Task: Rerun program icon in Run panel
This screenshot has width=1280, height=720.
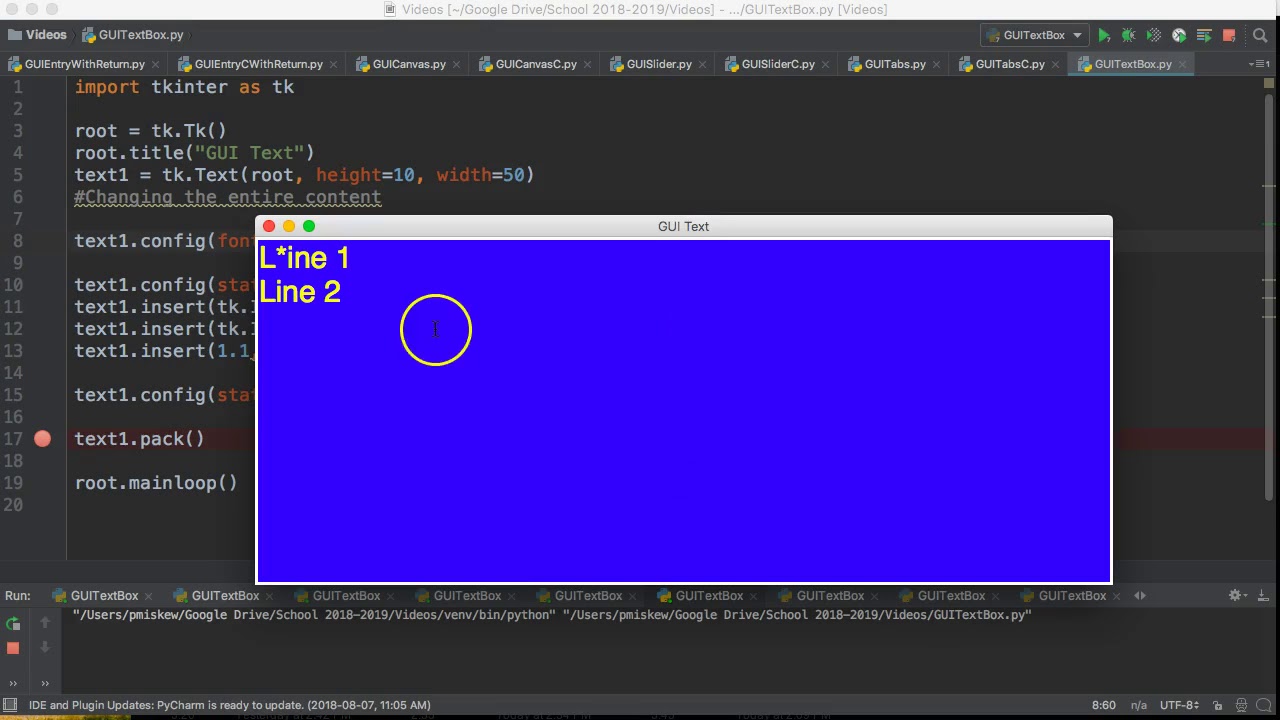Action: [x=13, y=623]
